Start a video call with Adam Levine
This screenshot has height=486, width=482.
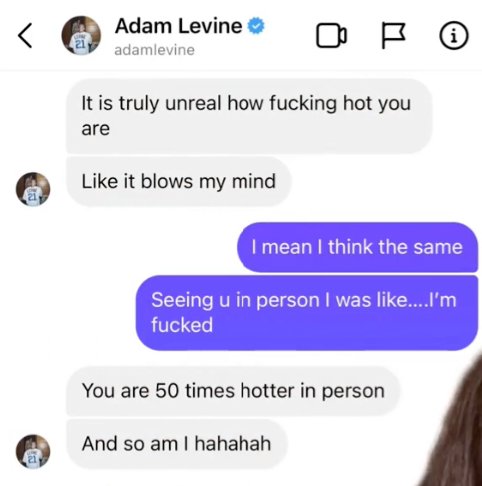331,35
